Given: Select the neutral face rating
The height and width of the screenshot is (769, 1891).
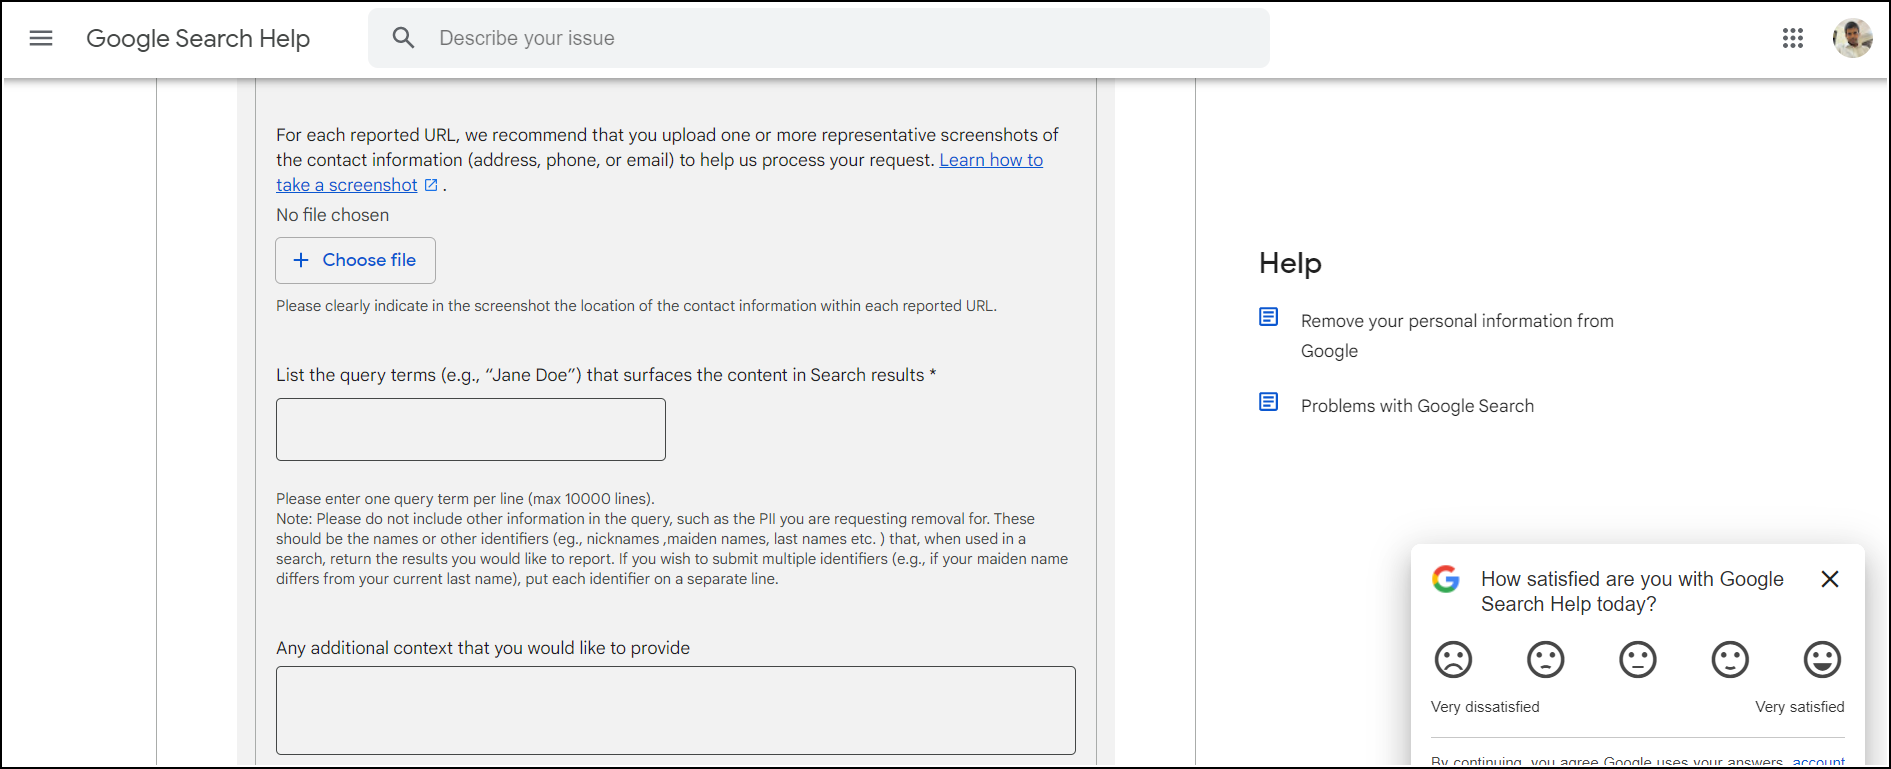Looking at the screenshot, I should 1638,660.
